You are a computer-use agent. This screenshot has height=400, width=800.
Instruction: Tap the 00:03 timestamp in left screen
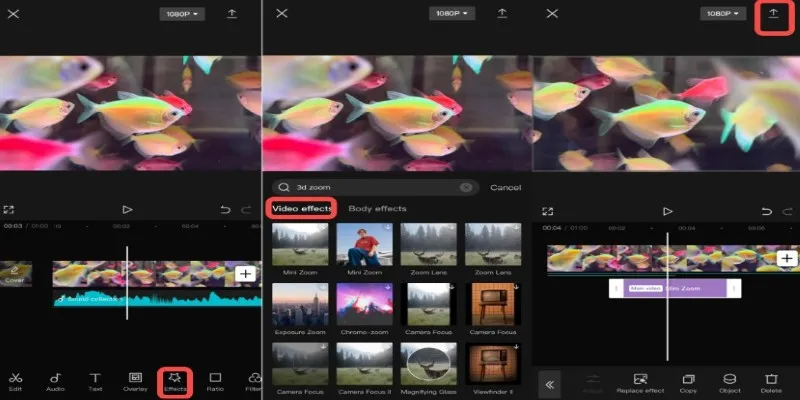[x=12, y=226]
